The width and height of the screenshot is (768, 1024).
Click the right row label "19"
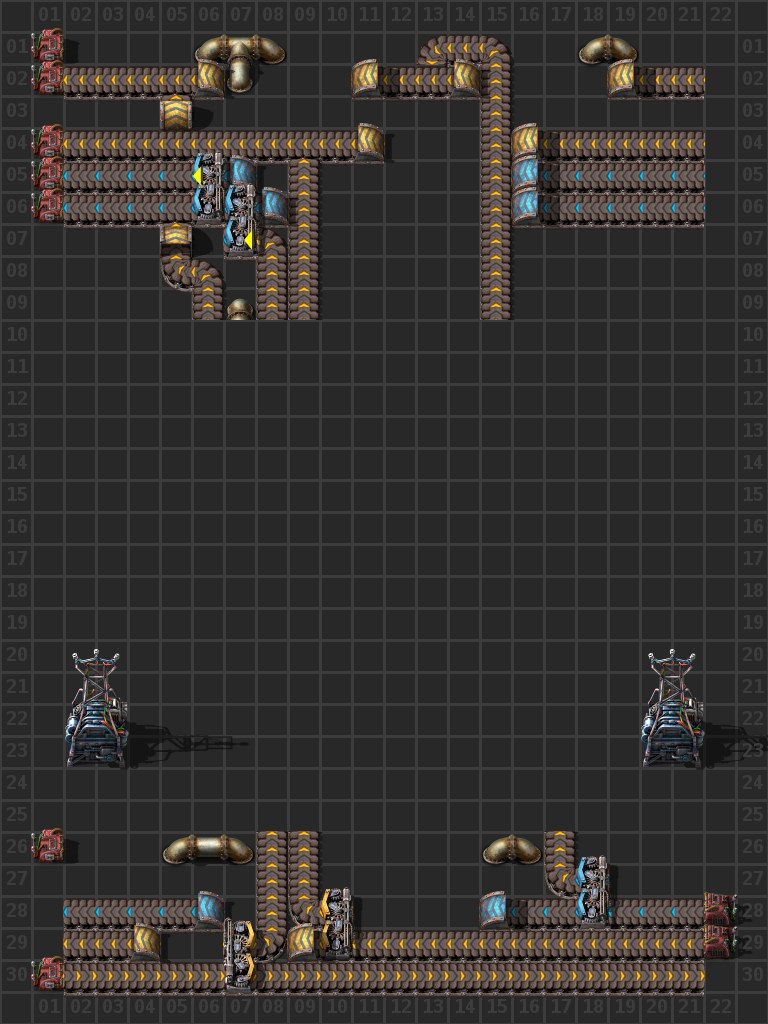pos(752,622)
